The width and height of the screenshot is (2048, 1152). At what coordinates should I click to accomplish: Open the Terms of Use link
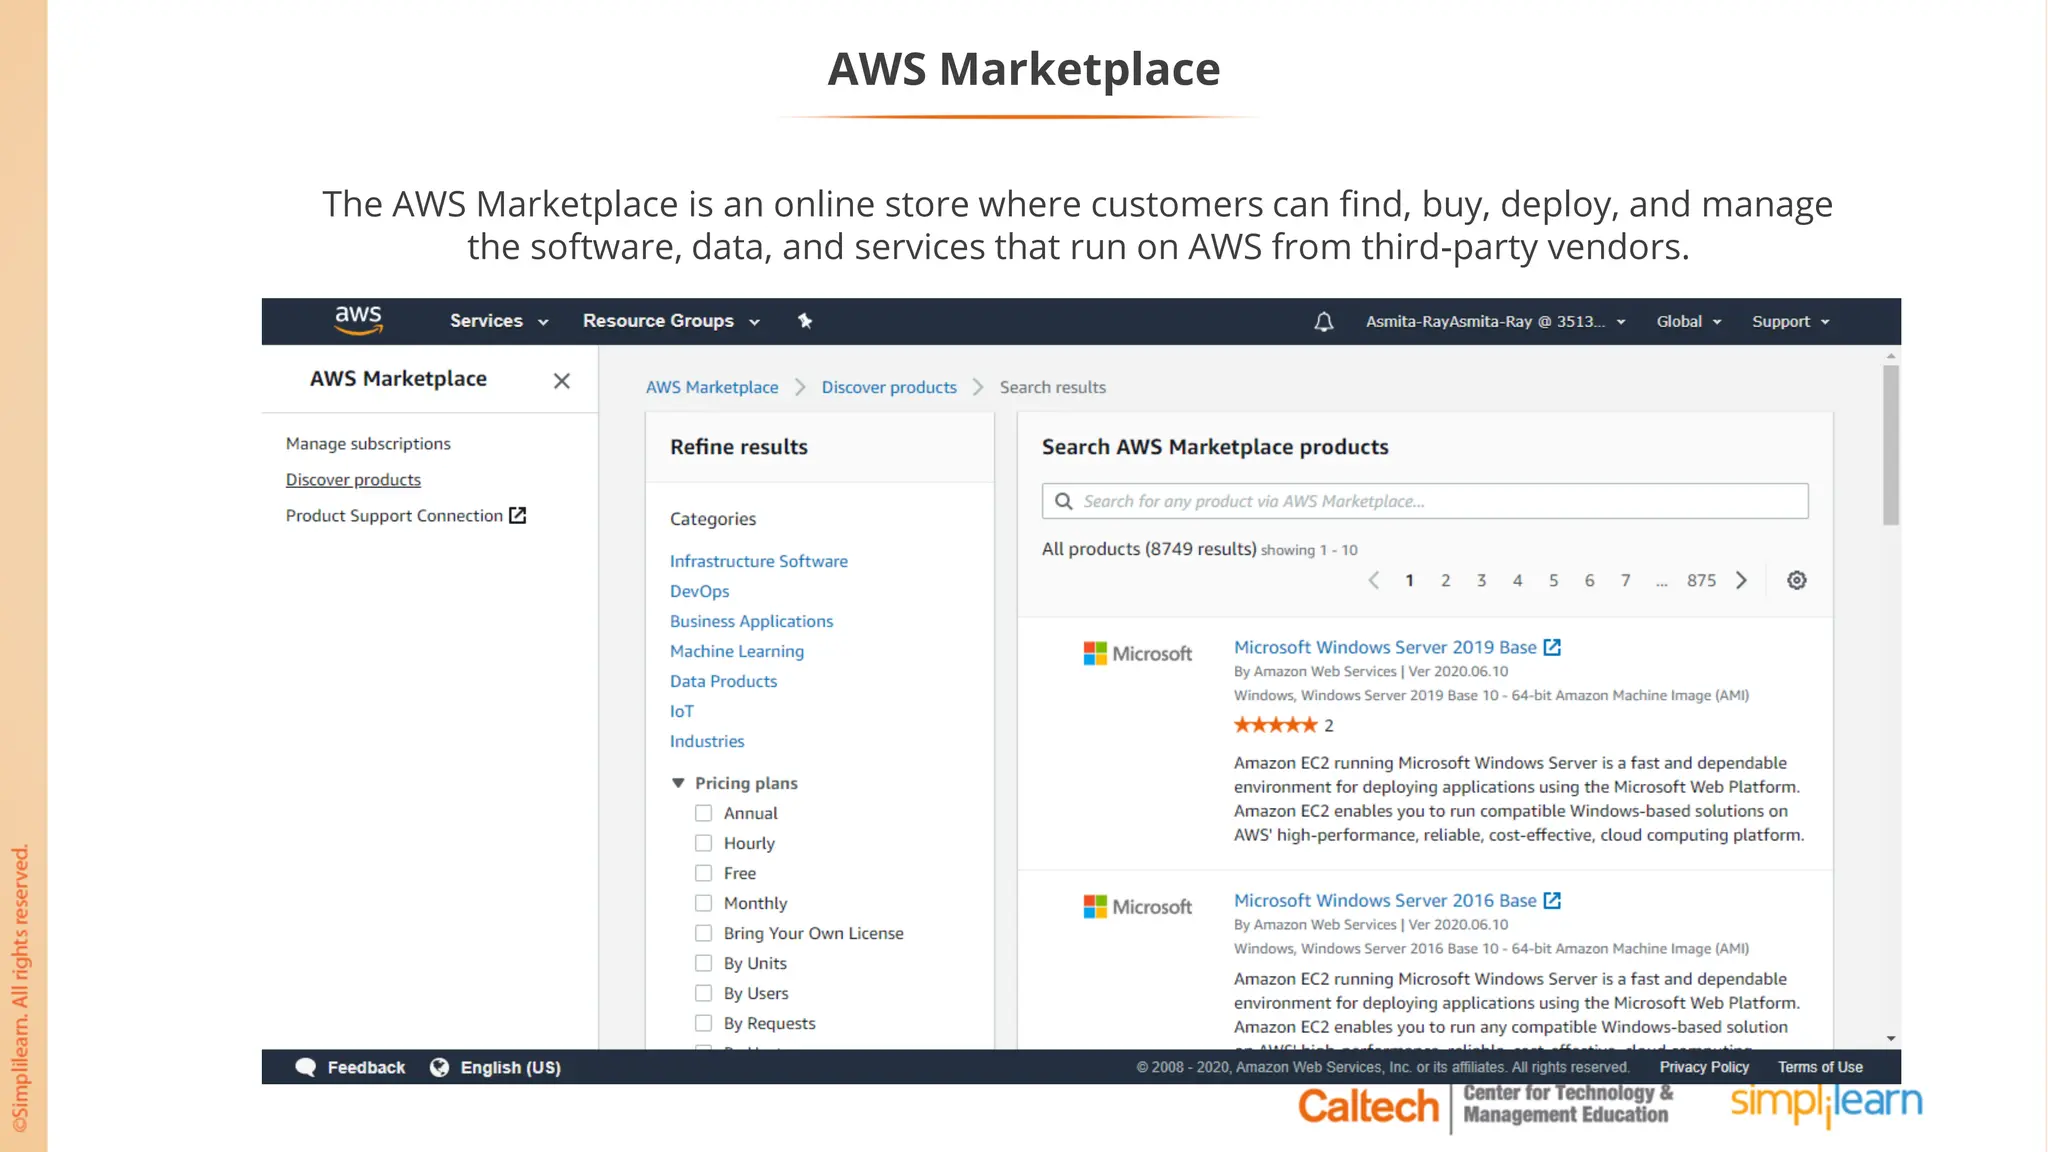pyautogui.click(x=1820, y=1067)
